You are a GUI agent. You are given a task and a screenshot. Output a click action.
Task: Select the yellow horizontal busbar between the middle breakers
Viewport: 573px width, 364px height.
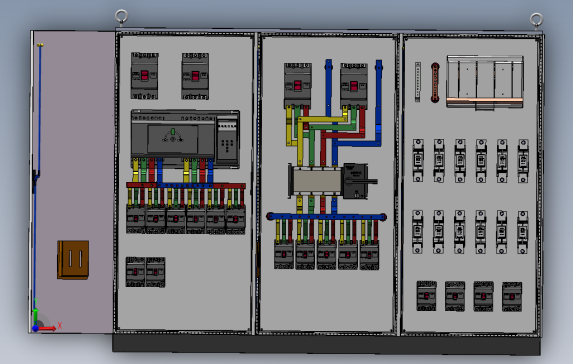322,119
